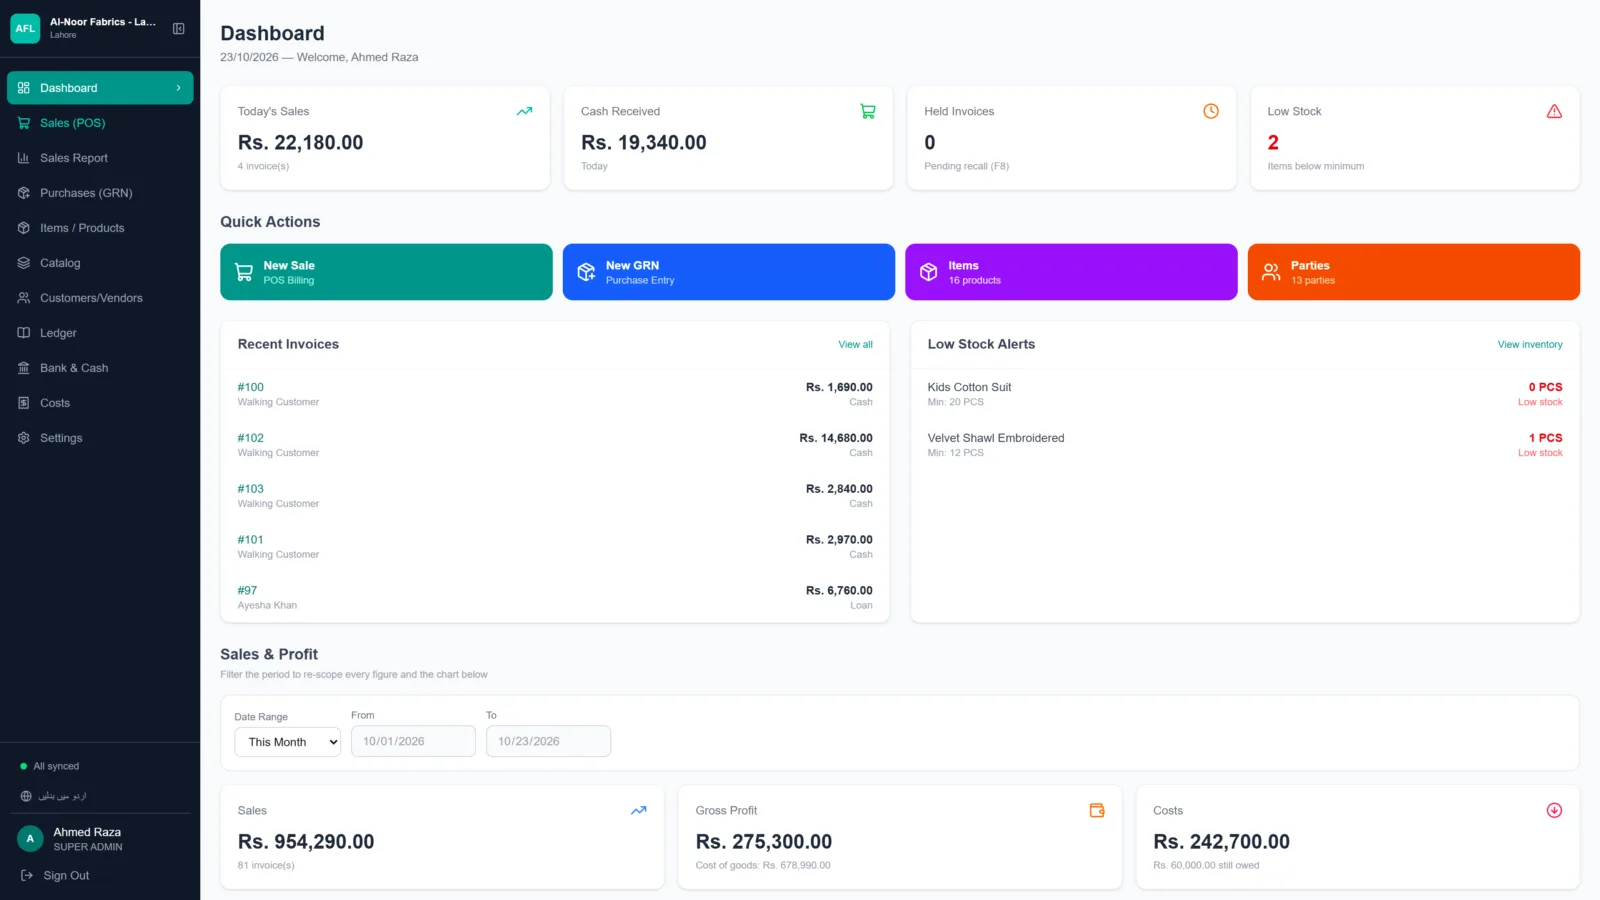Image resolution: width=1600 pixels, height=900 pixels.
Task: Select the Kids Cotton Suit stock alert
Action: pyautogui.click(x=1245, y=394)
